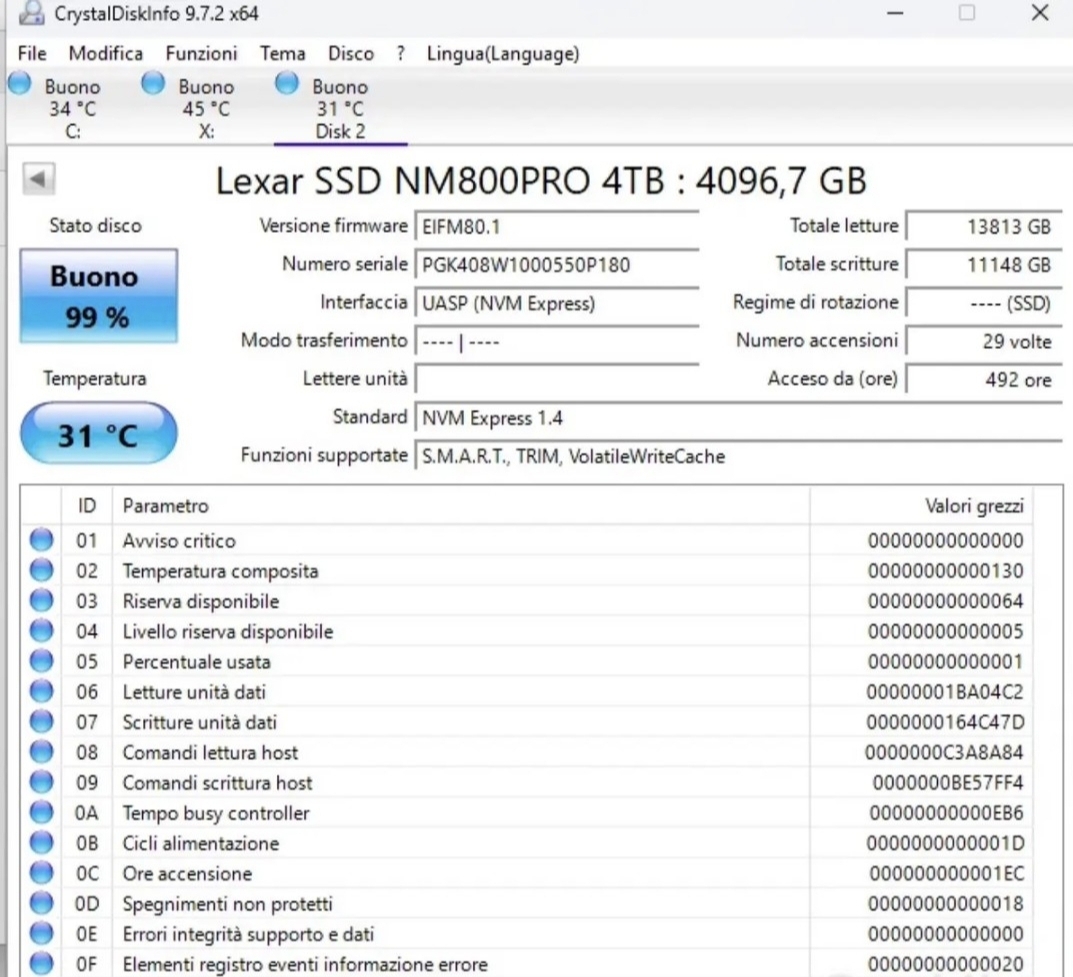Click status orb for Avviso critico row
The height and width of the screenshot is (977, 1073).
tap(41, 541)
